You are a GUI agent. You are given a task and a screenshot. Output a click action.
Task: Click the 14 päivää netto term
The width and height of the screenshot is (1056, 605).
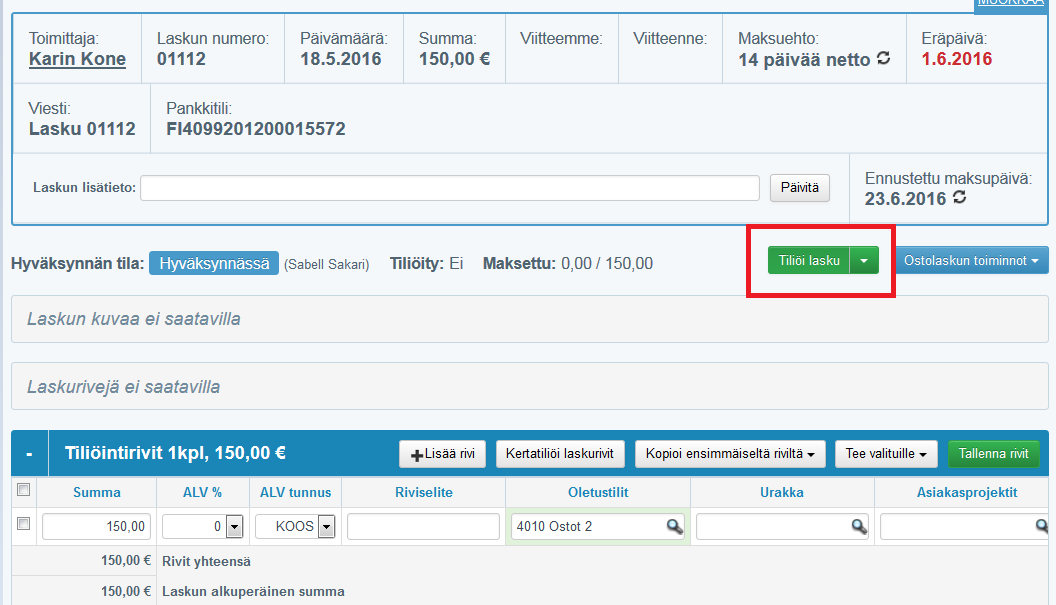(x=804, y=60)
